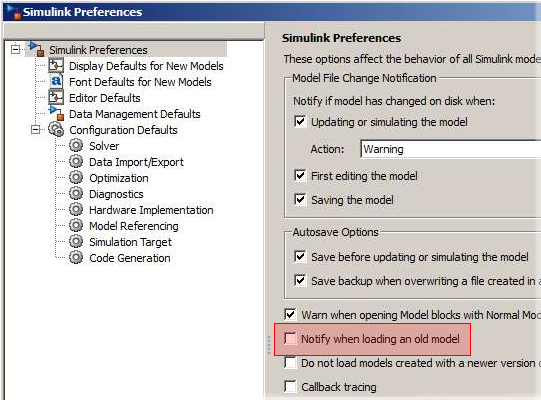Image resolution: width=541 pixels, height=400 pixels.
Task: Toggle the Callback tracing checkbox
Action: [290, 387]
